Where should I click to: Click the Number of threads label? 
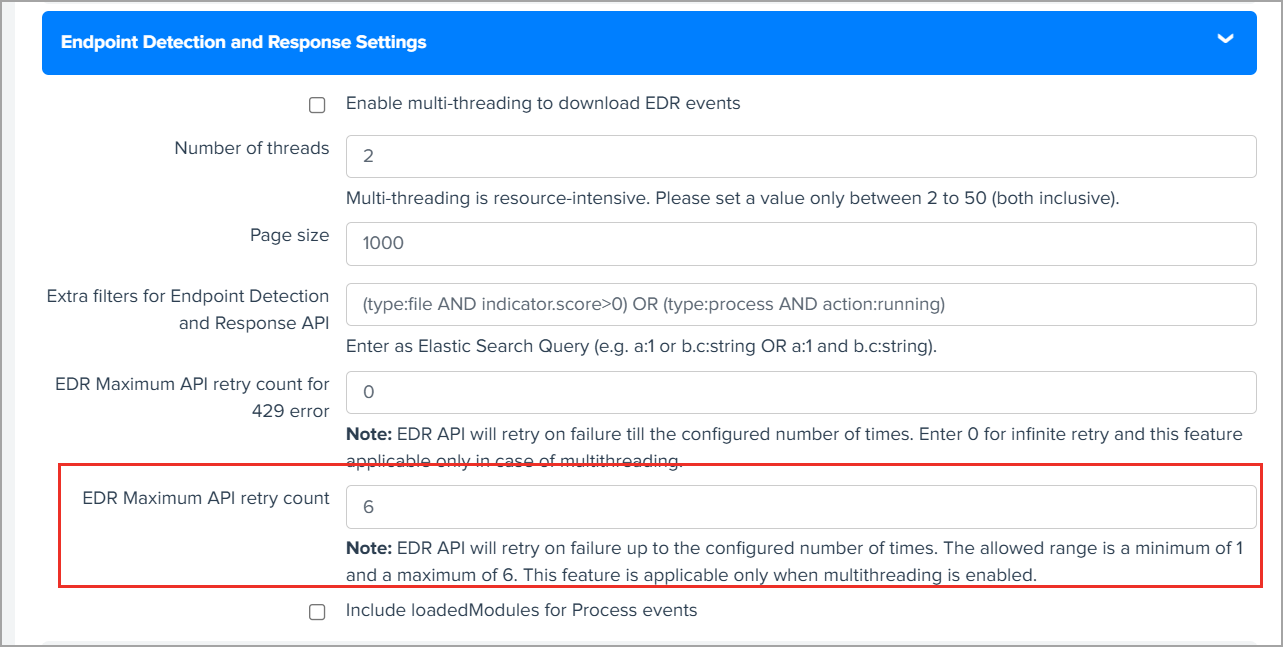tap(251, 148)
